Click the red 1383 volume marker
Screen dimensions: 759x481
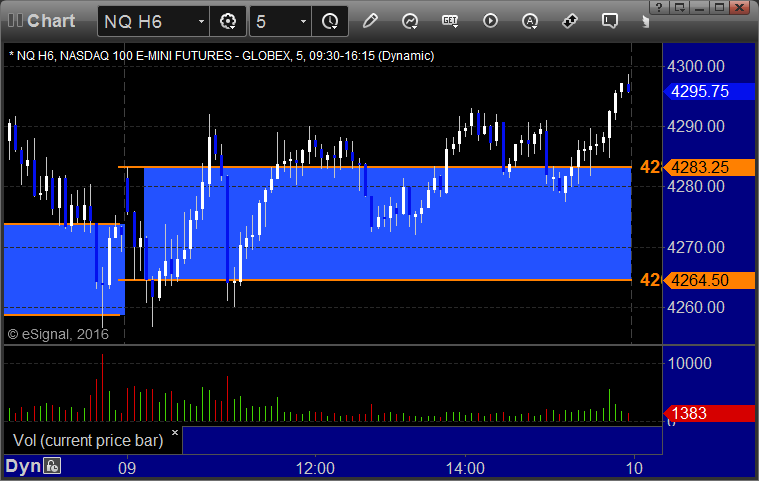(709, 413)
